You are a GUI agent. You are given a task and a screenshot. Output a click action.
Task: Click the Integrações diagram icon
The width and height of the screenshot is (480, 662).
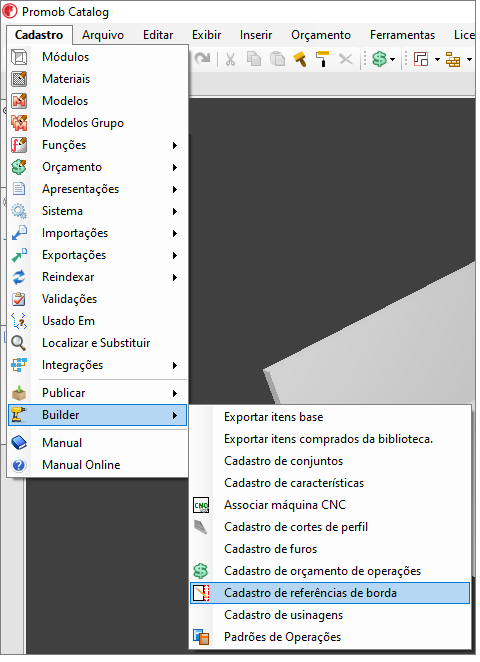[19, 365]
